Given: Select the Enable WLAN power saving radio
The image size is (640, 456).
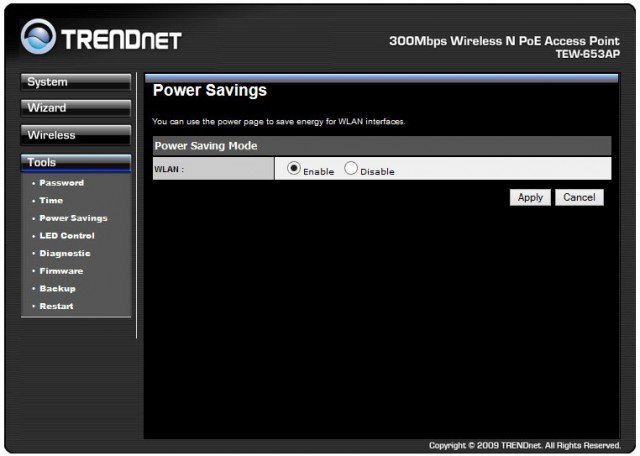Looking at the screenshot, I should [294, 169].
